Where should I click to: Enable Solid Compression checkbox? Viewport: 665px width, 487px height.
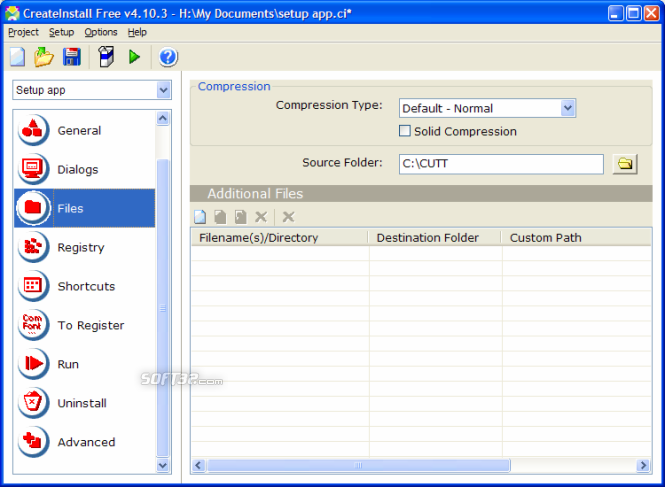pos(405,131)
